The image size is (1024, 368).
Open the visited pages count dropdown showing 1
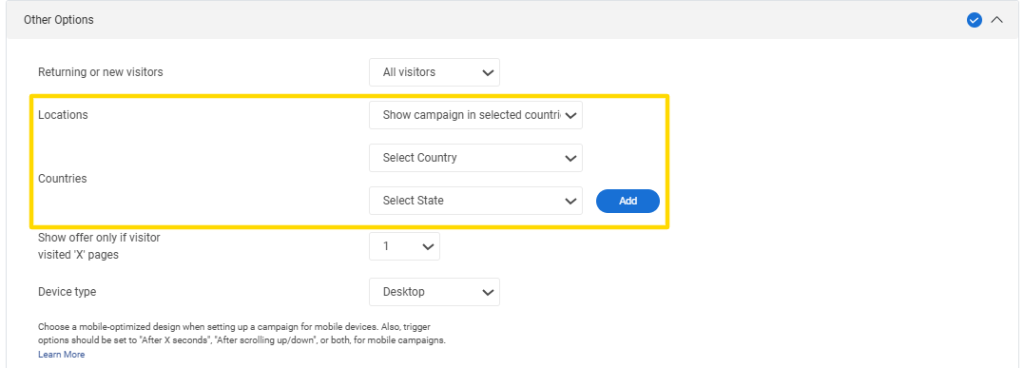click(x=404, y=247)
